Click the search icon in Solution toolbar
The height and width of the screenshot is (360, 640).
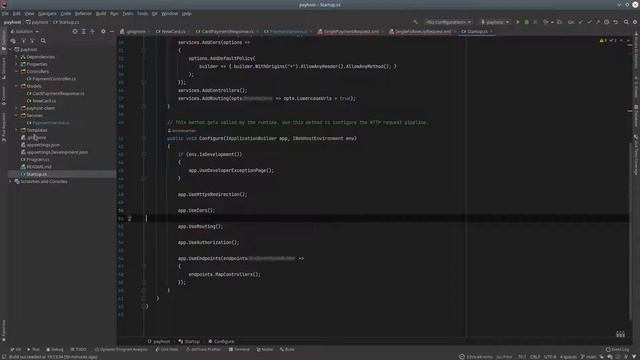[x=43, y=41]
